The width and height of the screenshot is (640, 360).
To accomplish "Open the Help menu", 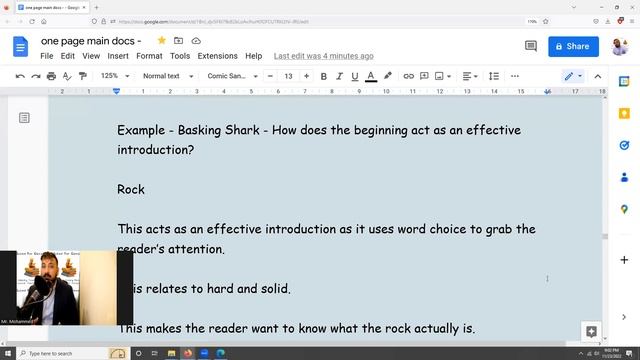I will [253, 56].
